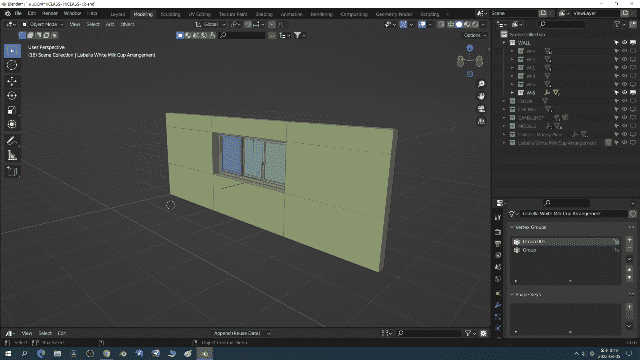Open the Modifiers wrench tab
640x360 pixels.
pyautogui.click(x=498, y=305)
